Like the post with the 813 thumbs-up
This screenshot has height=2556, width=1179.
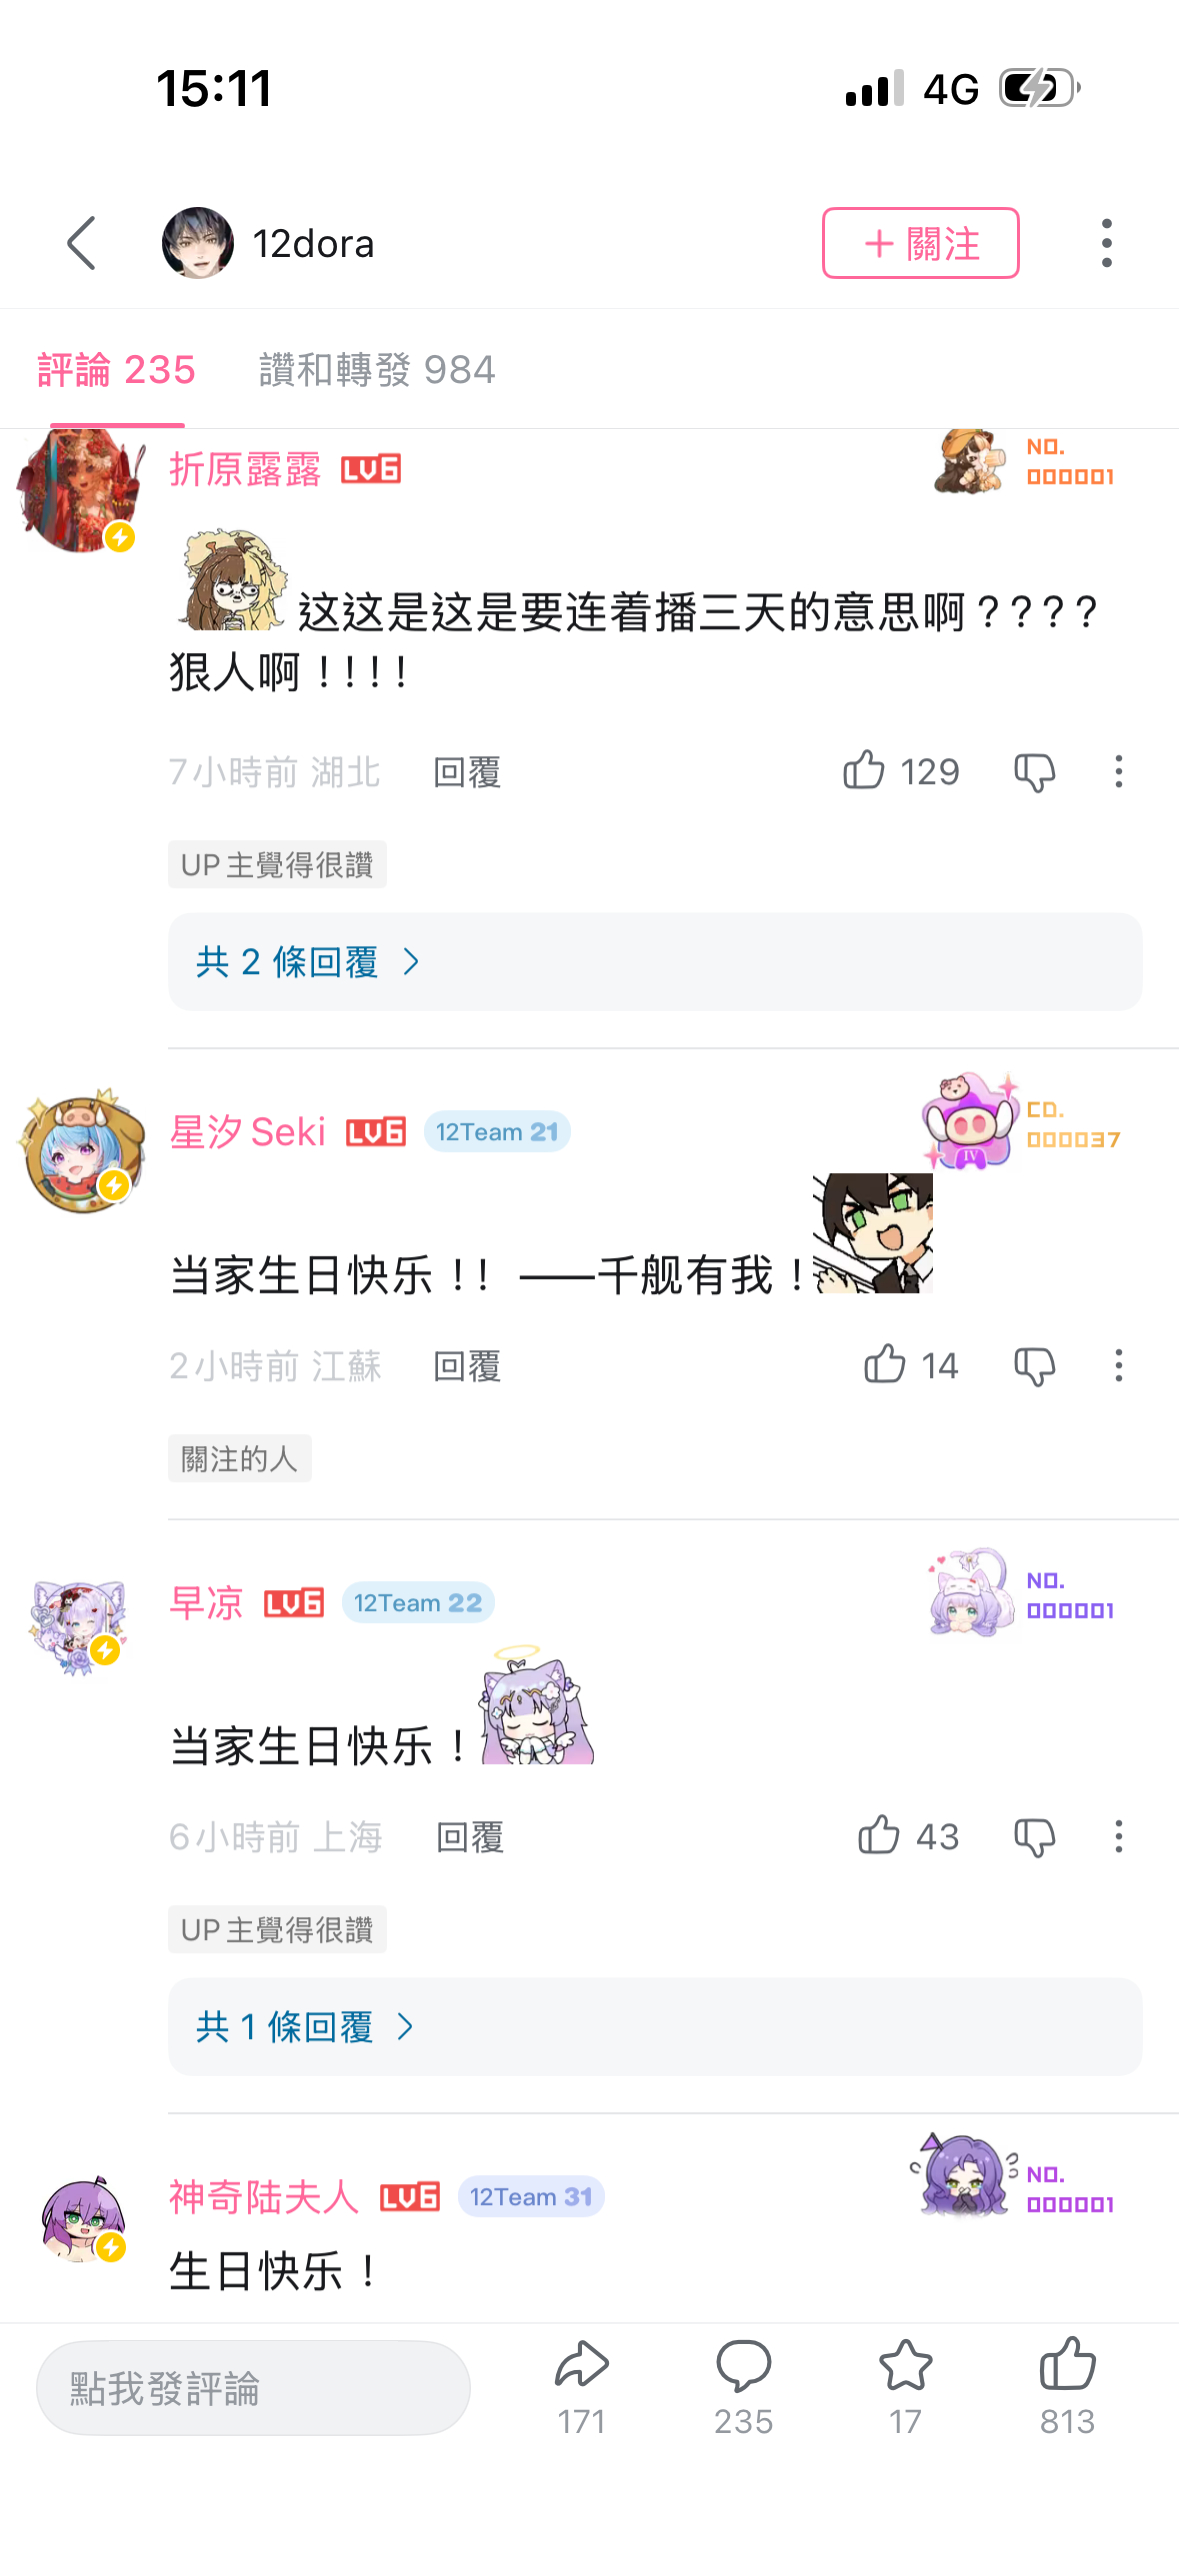1067,2386
